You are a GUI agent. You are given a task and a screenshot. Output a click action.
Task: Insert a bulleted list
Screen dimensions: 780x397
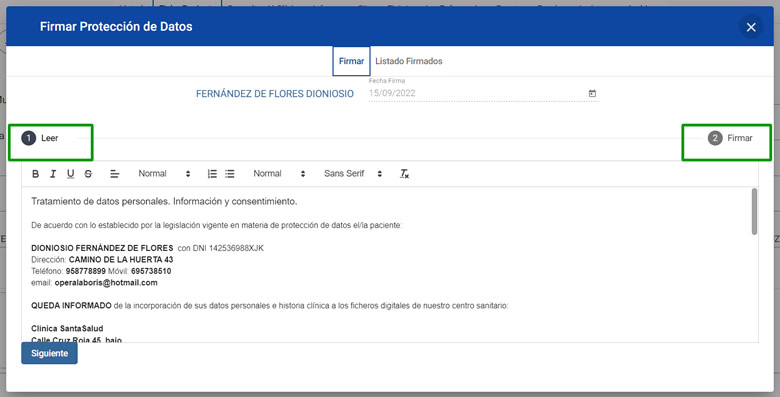pyautogui.click(x=229, y=174)
